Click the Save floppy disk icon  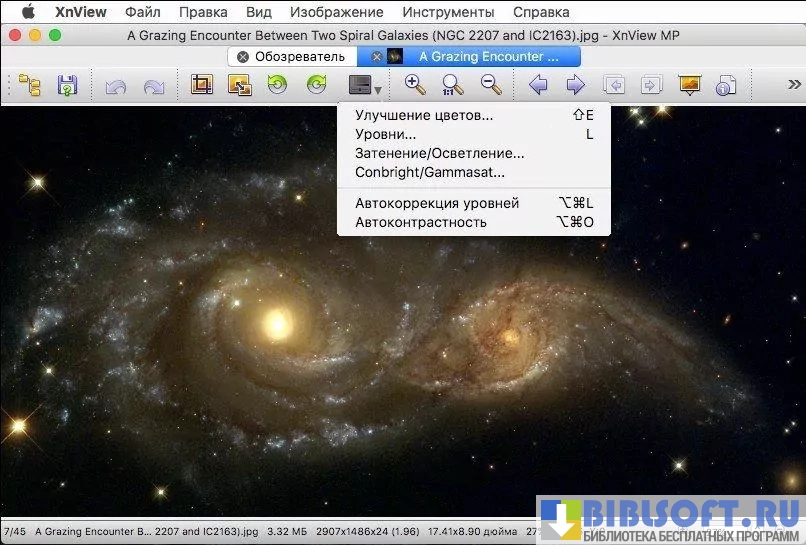(67, 86)
